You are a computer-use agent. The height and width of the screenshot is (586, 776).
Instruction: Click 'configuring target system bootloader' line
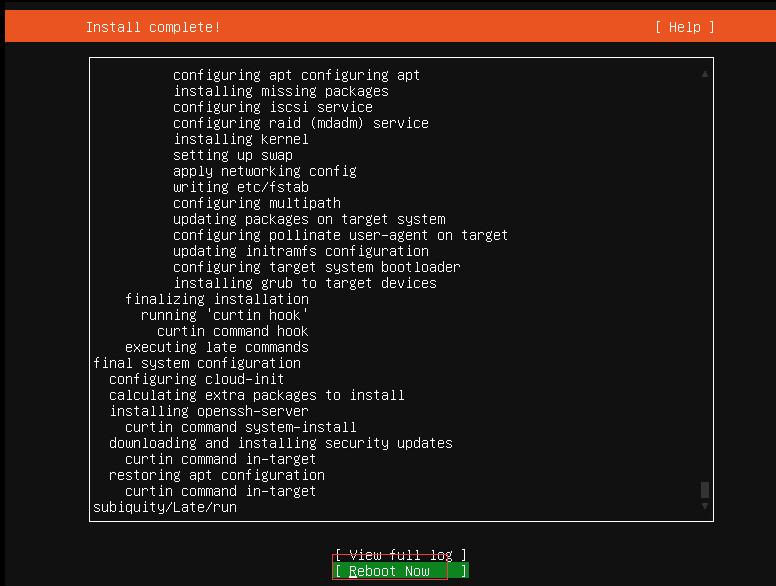pos(317,267)
